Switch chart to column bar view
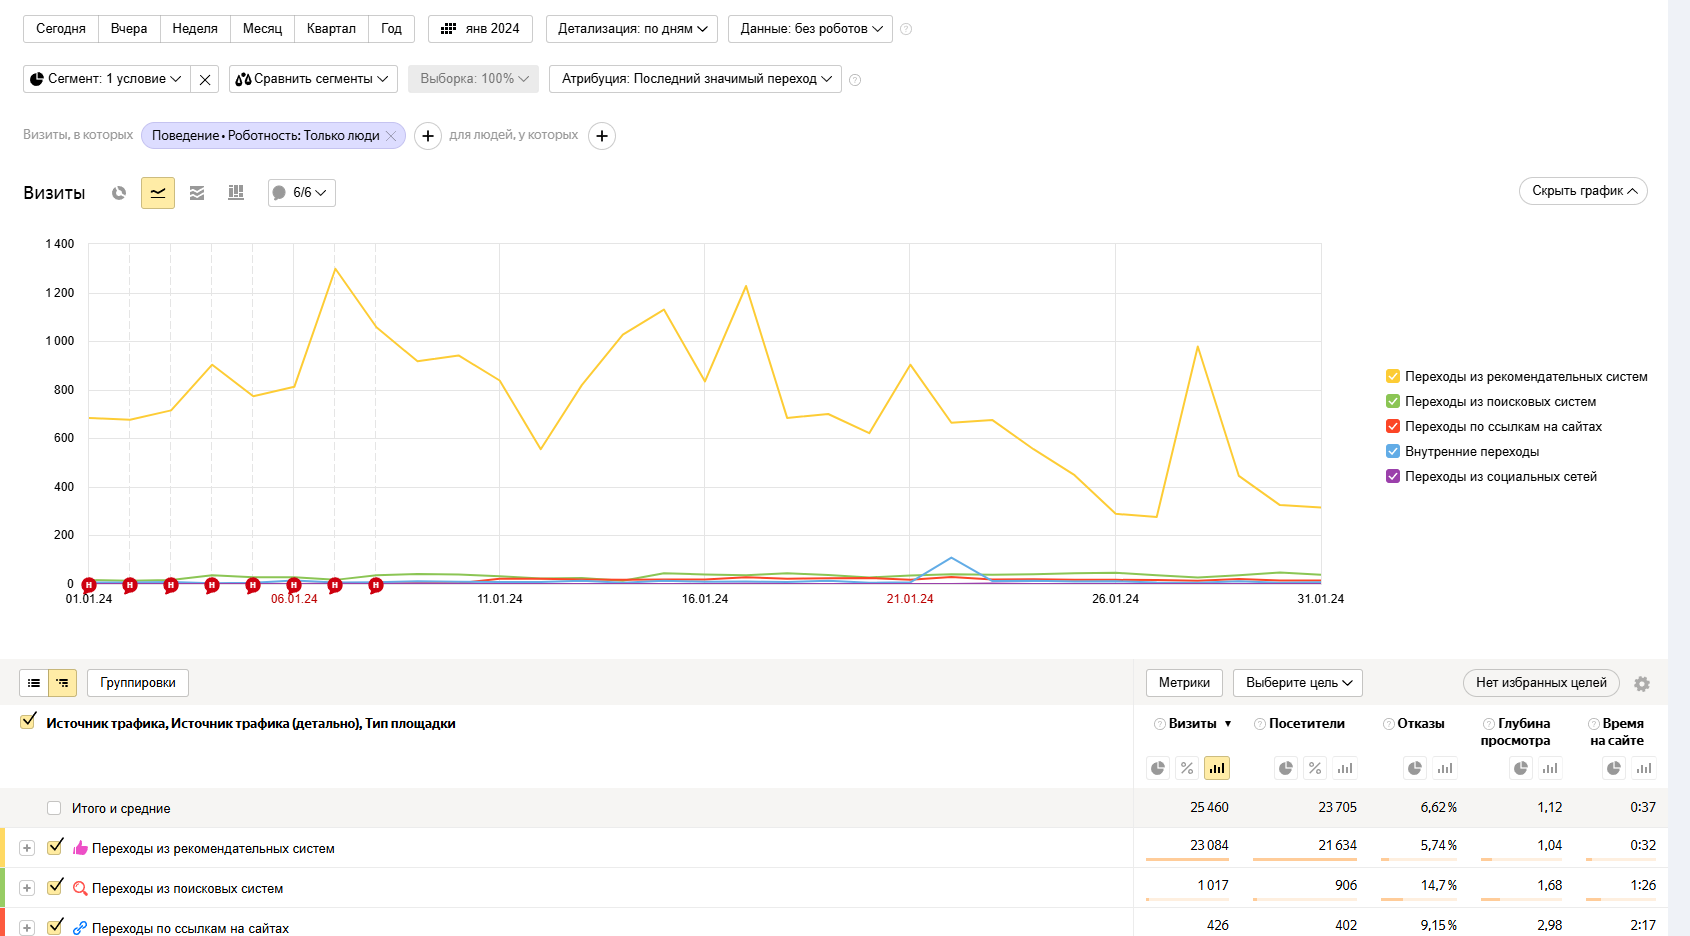This screenshot has width=1690, height=936. click(x=236, y=193)
